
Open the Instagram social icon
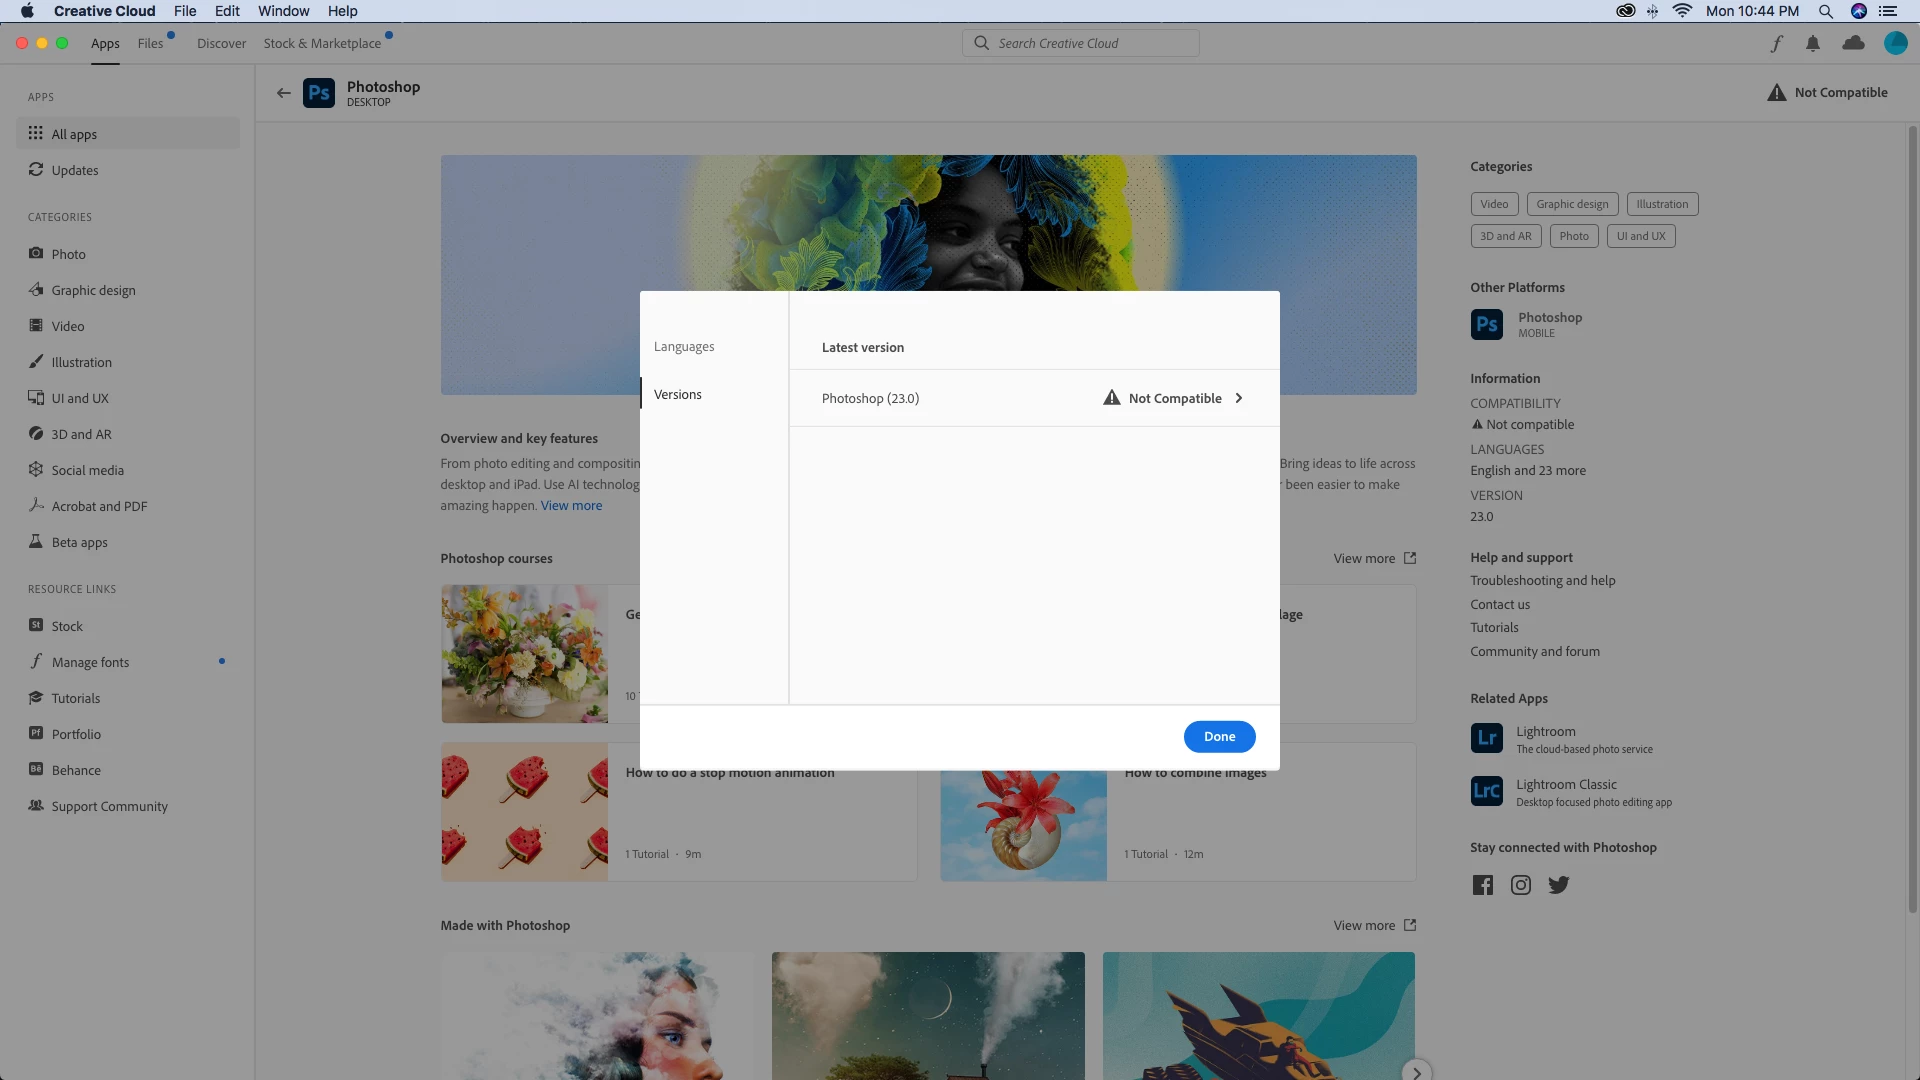click(1520, 885)
